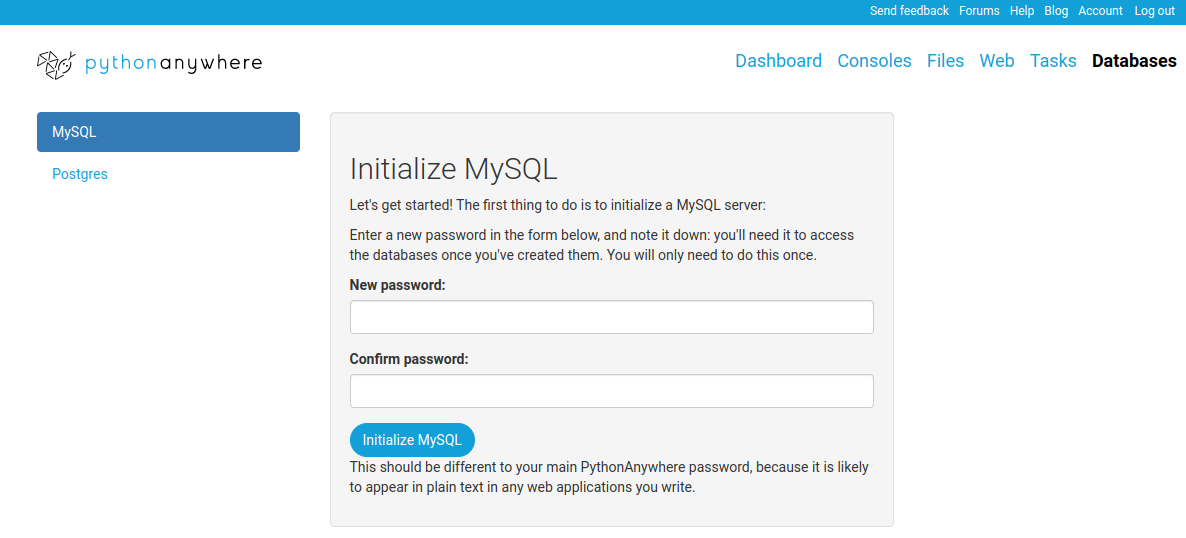Click the "New password:" field label
1186x538 pixels.
pos(397,285)
